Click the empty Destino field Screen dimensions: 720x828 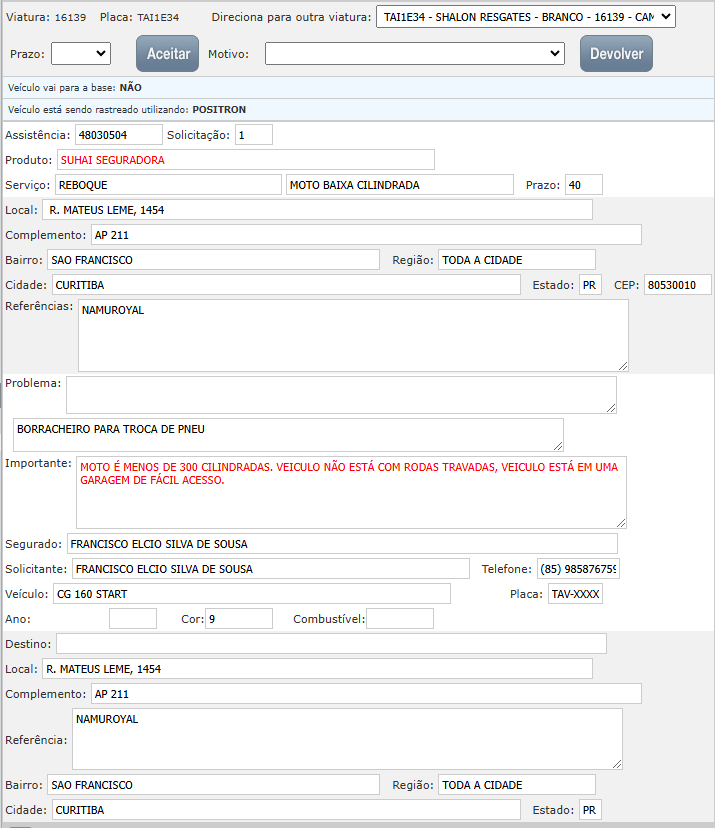coord(331,643)
